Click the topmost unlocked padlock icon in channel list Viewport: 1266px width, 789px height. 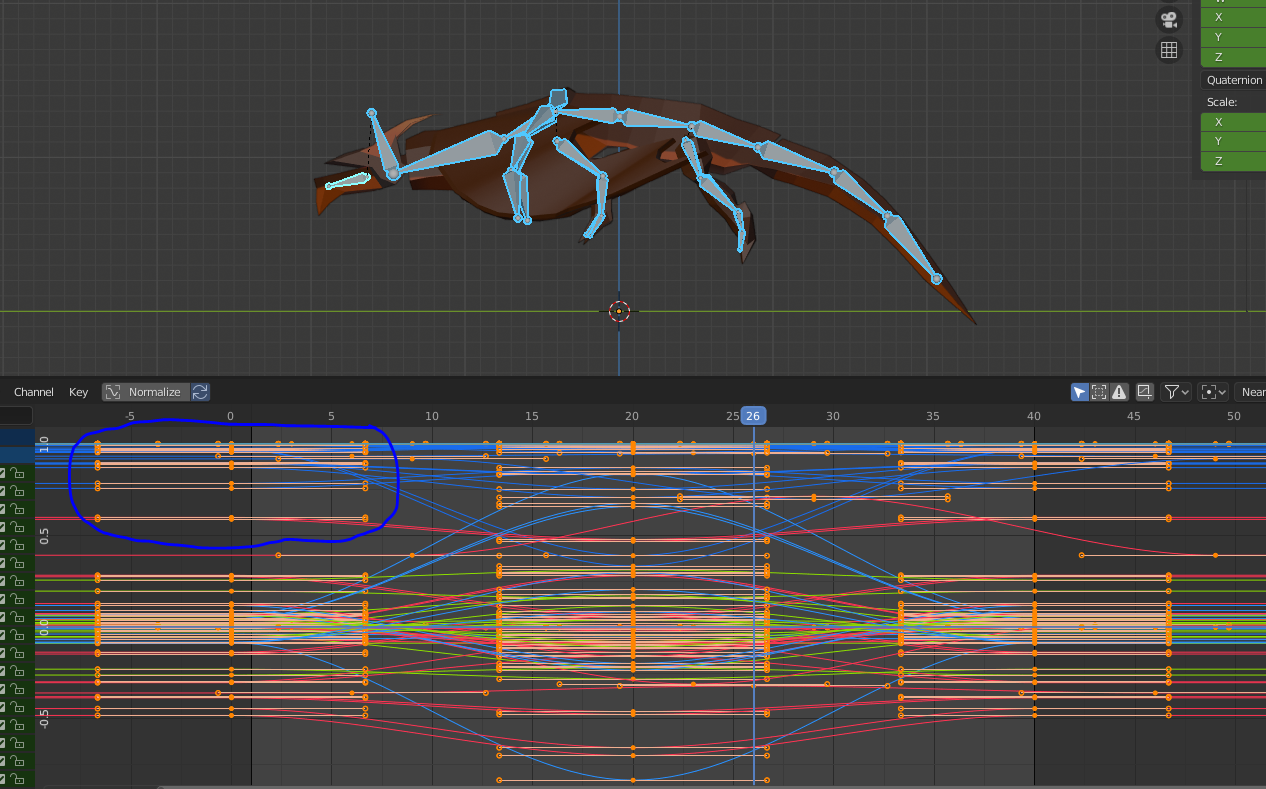18,473
